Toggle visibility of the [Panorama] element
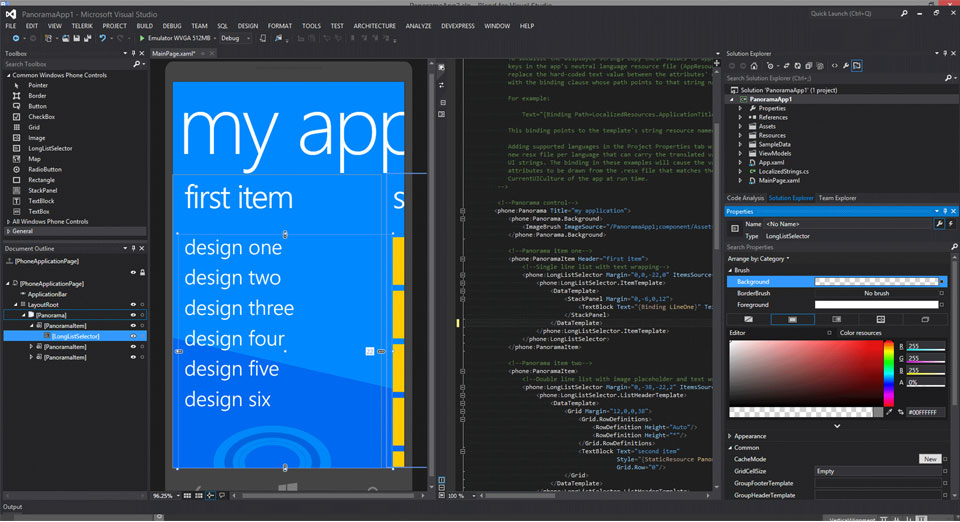The height and width of the screenshot is (522, 960). (x=133, y=315)
